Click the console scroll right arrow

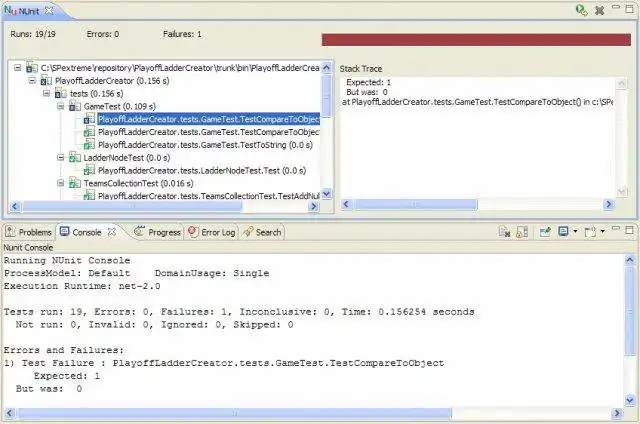coord(617,413)
